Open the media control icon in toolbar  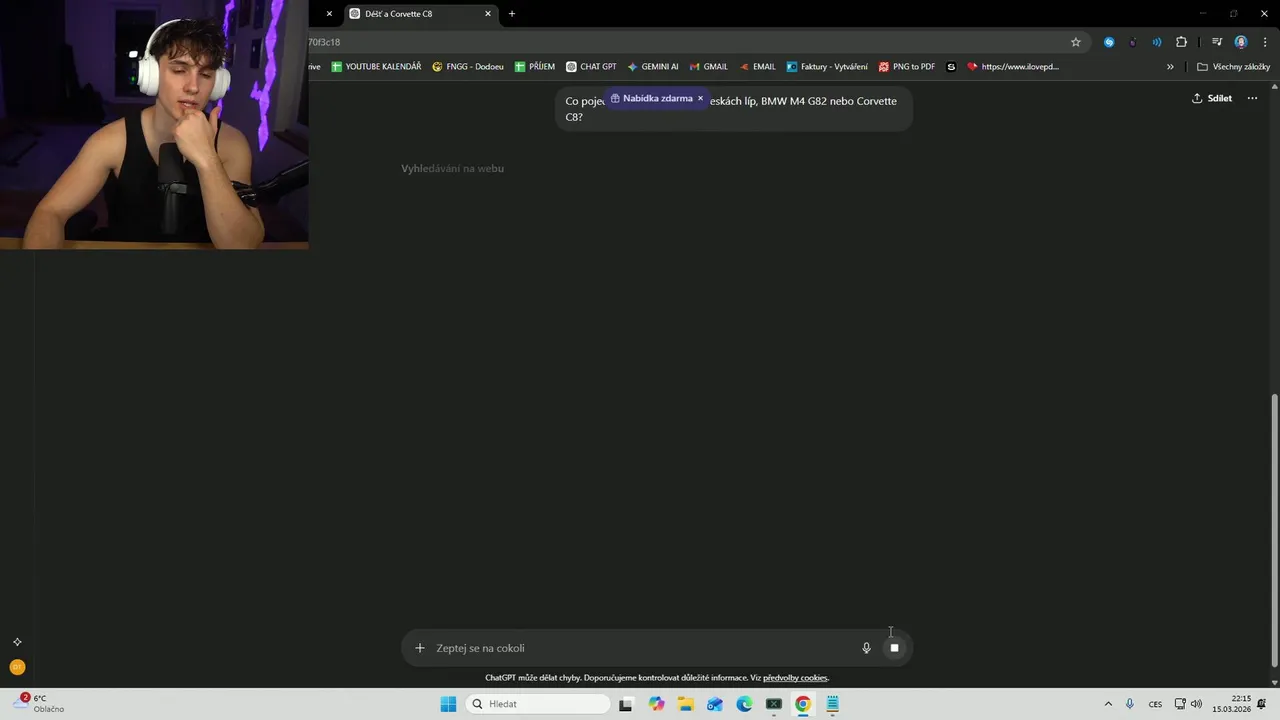(x=1217, y=42)
